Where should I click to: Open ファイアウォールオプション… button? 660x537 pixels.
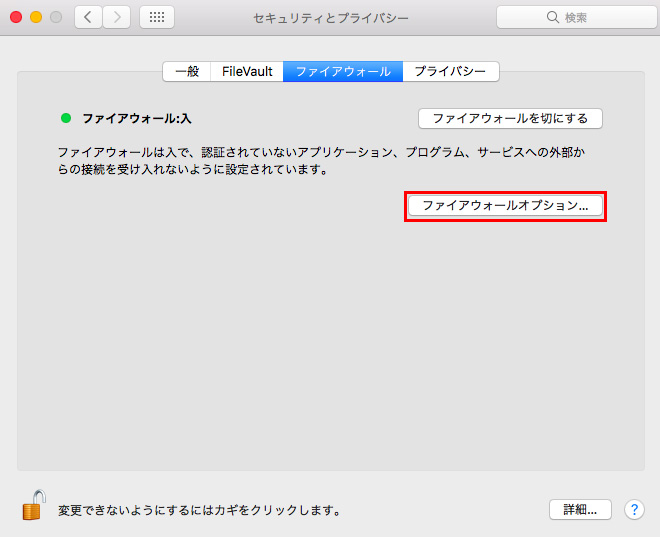505,206
